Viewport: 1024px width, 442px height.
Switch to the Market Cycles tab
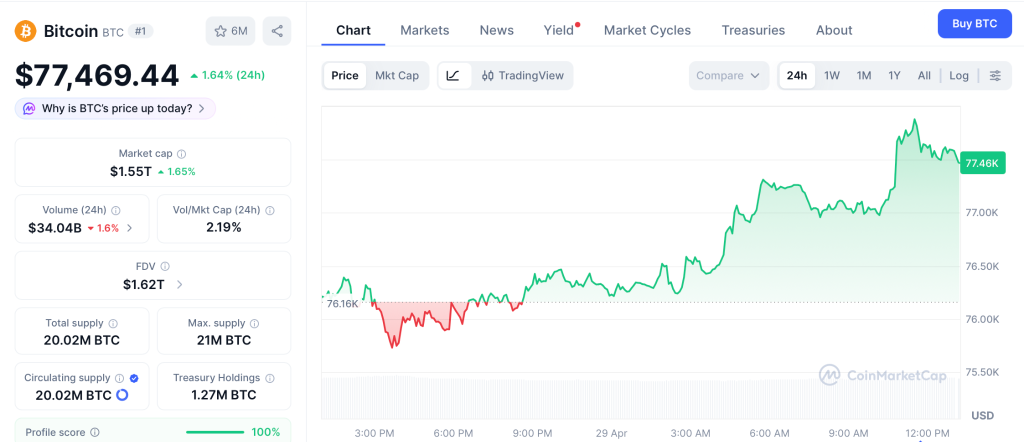point(647,30)
